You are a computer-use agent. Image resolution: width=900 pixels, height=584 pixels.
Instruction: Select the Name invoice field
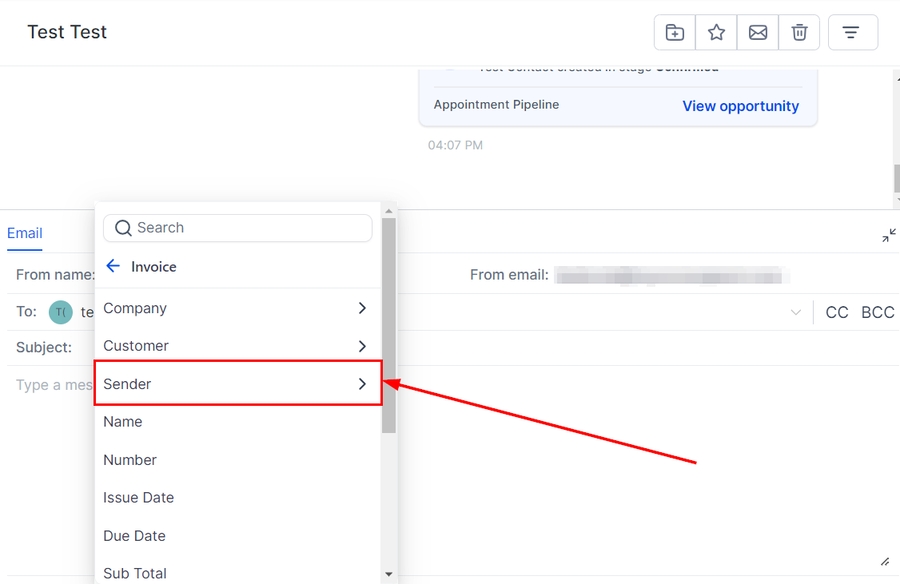coord(123,422)
